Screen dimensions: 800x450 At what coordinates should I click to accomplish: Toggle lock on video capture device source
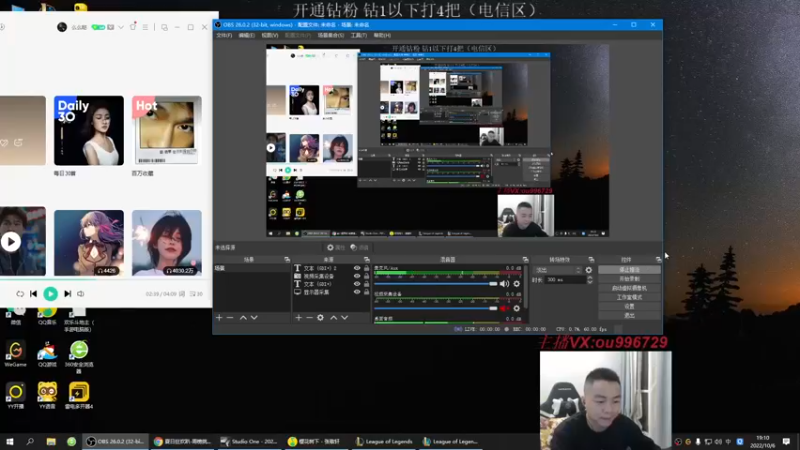point(366,276)
